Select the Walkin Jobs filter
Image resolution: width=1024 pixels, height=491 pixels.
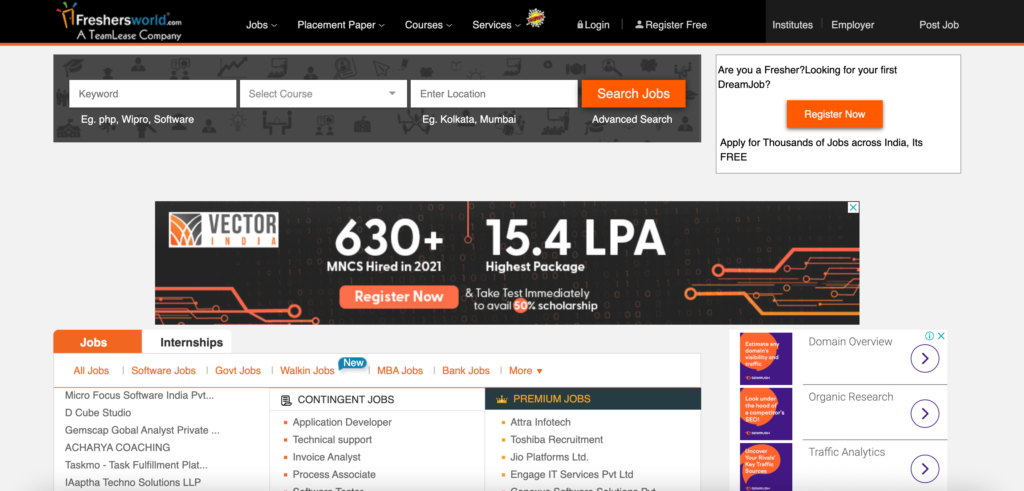click(307, 370)
